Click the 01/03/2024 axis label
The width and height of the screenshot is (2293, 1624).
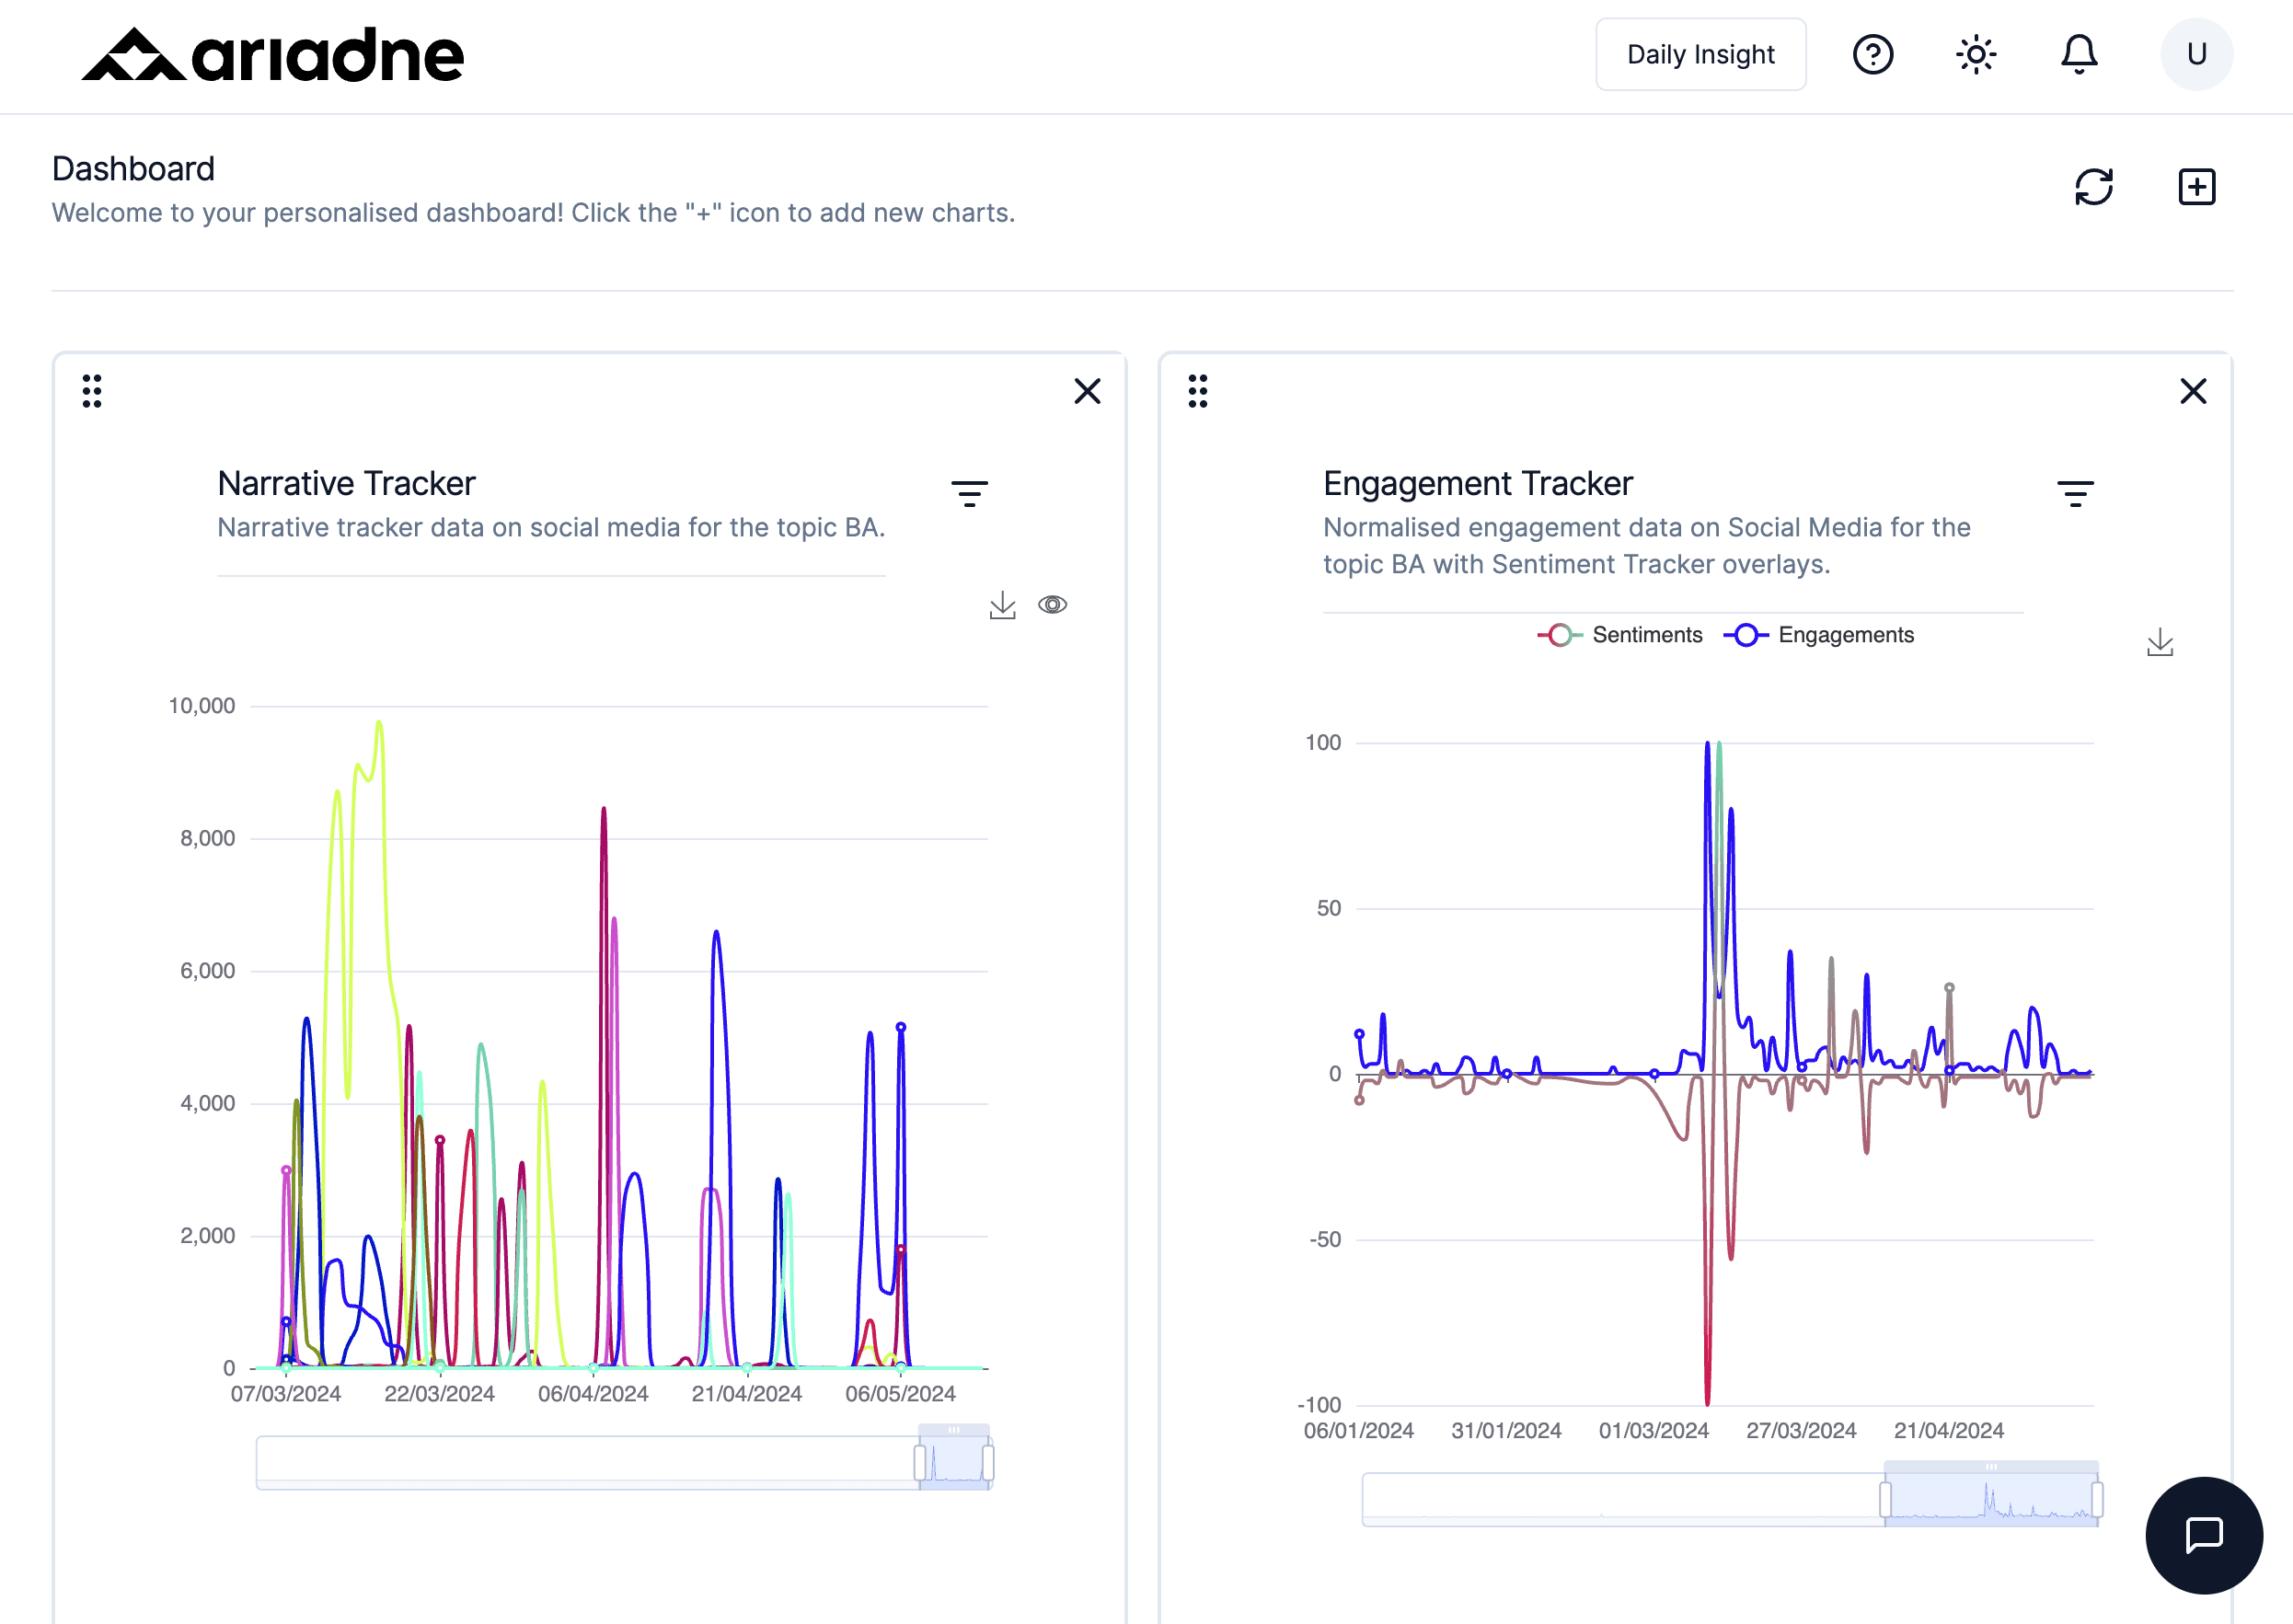click(x=1653, y=1431)
